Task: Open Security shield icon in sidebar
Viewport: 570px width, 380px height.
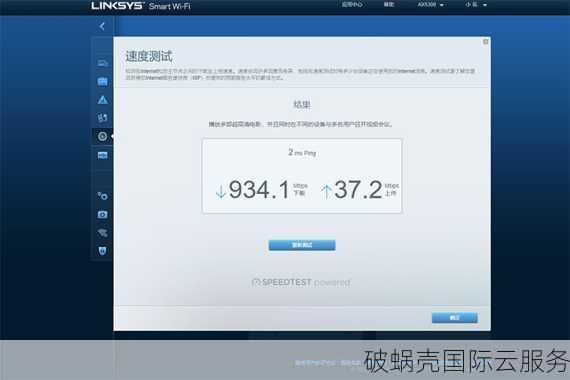Action: (x=103, y=251)
